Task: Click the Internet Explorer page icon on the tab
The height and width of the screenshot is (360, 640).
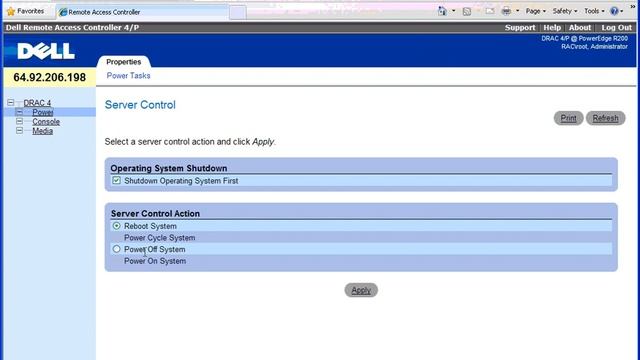Action: [63, 12]
